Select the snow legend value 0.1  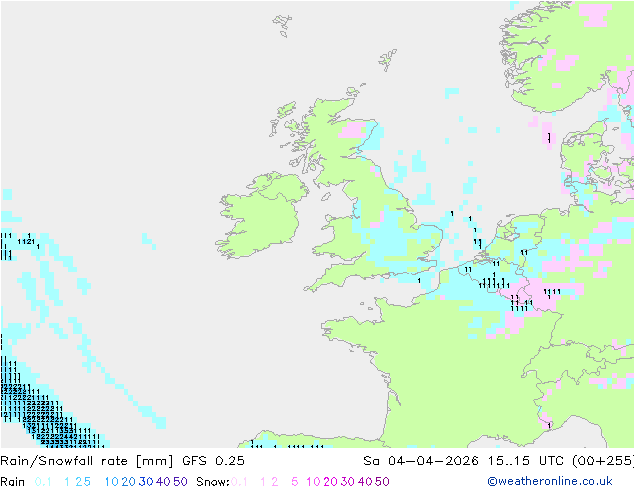tap(239, 482)
